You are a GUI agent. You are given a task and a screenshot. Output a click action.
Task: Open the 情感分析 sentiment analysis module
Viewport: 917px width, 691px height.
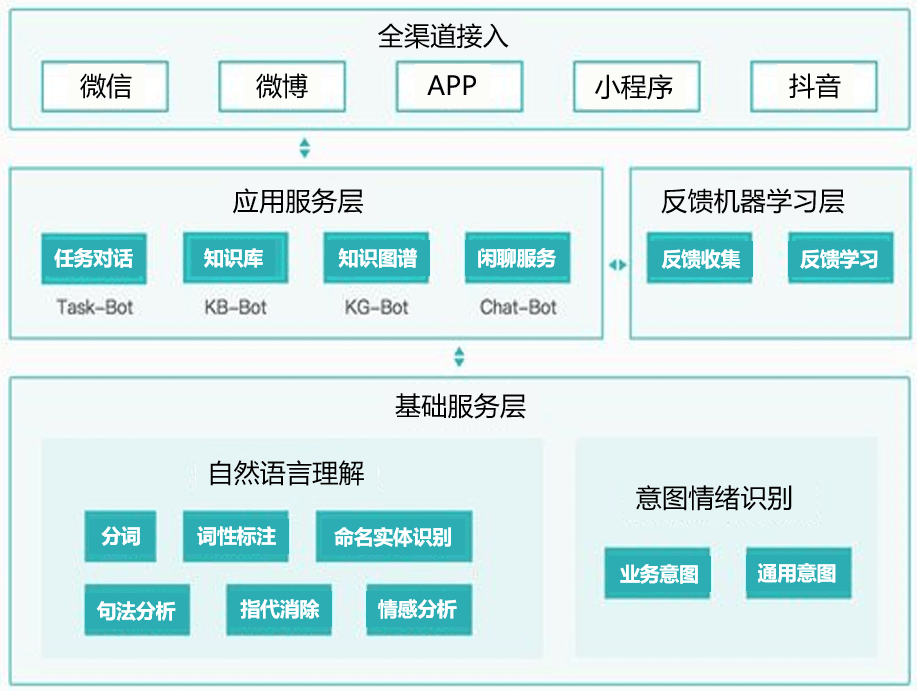[x=419, y=610]
